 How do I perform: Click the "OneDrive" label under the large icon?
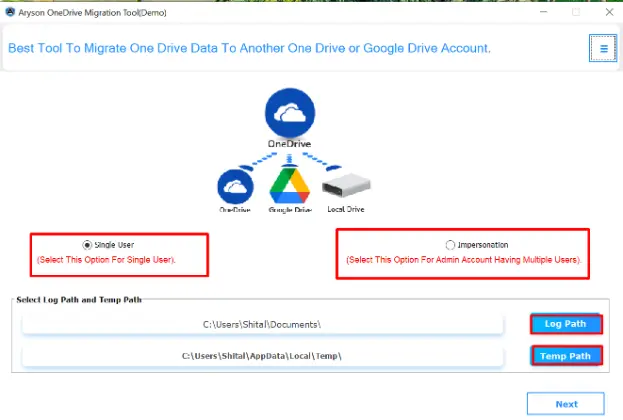pos(289,143)
